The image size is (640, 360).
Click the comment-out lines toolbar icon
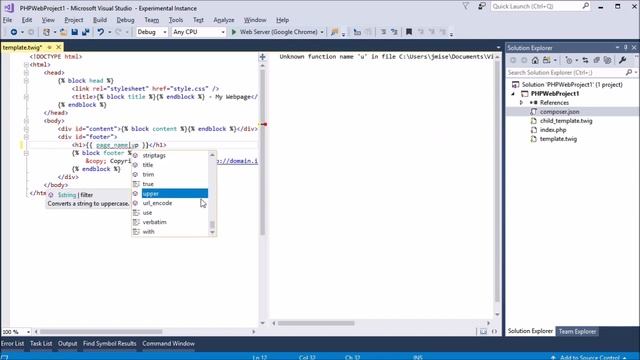(383, 32)
